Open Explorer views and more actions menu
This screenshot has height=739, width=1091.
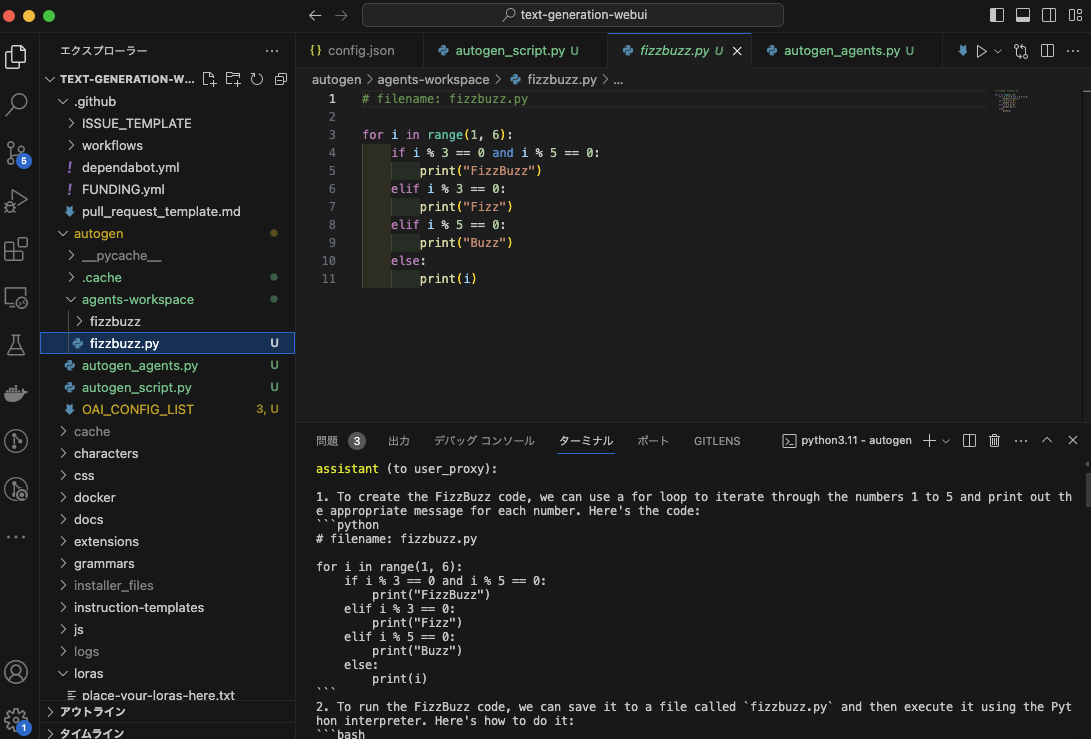point(272,51)
